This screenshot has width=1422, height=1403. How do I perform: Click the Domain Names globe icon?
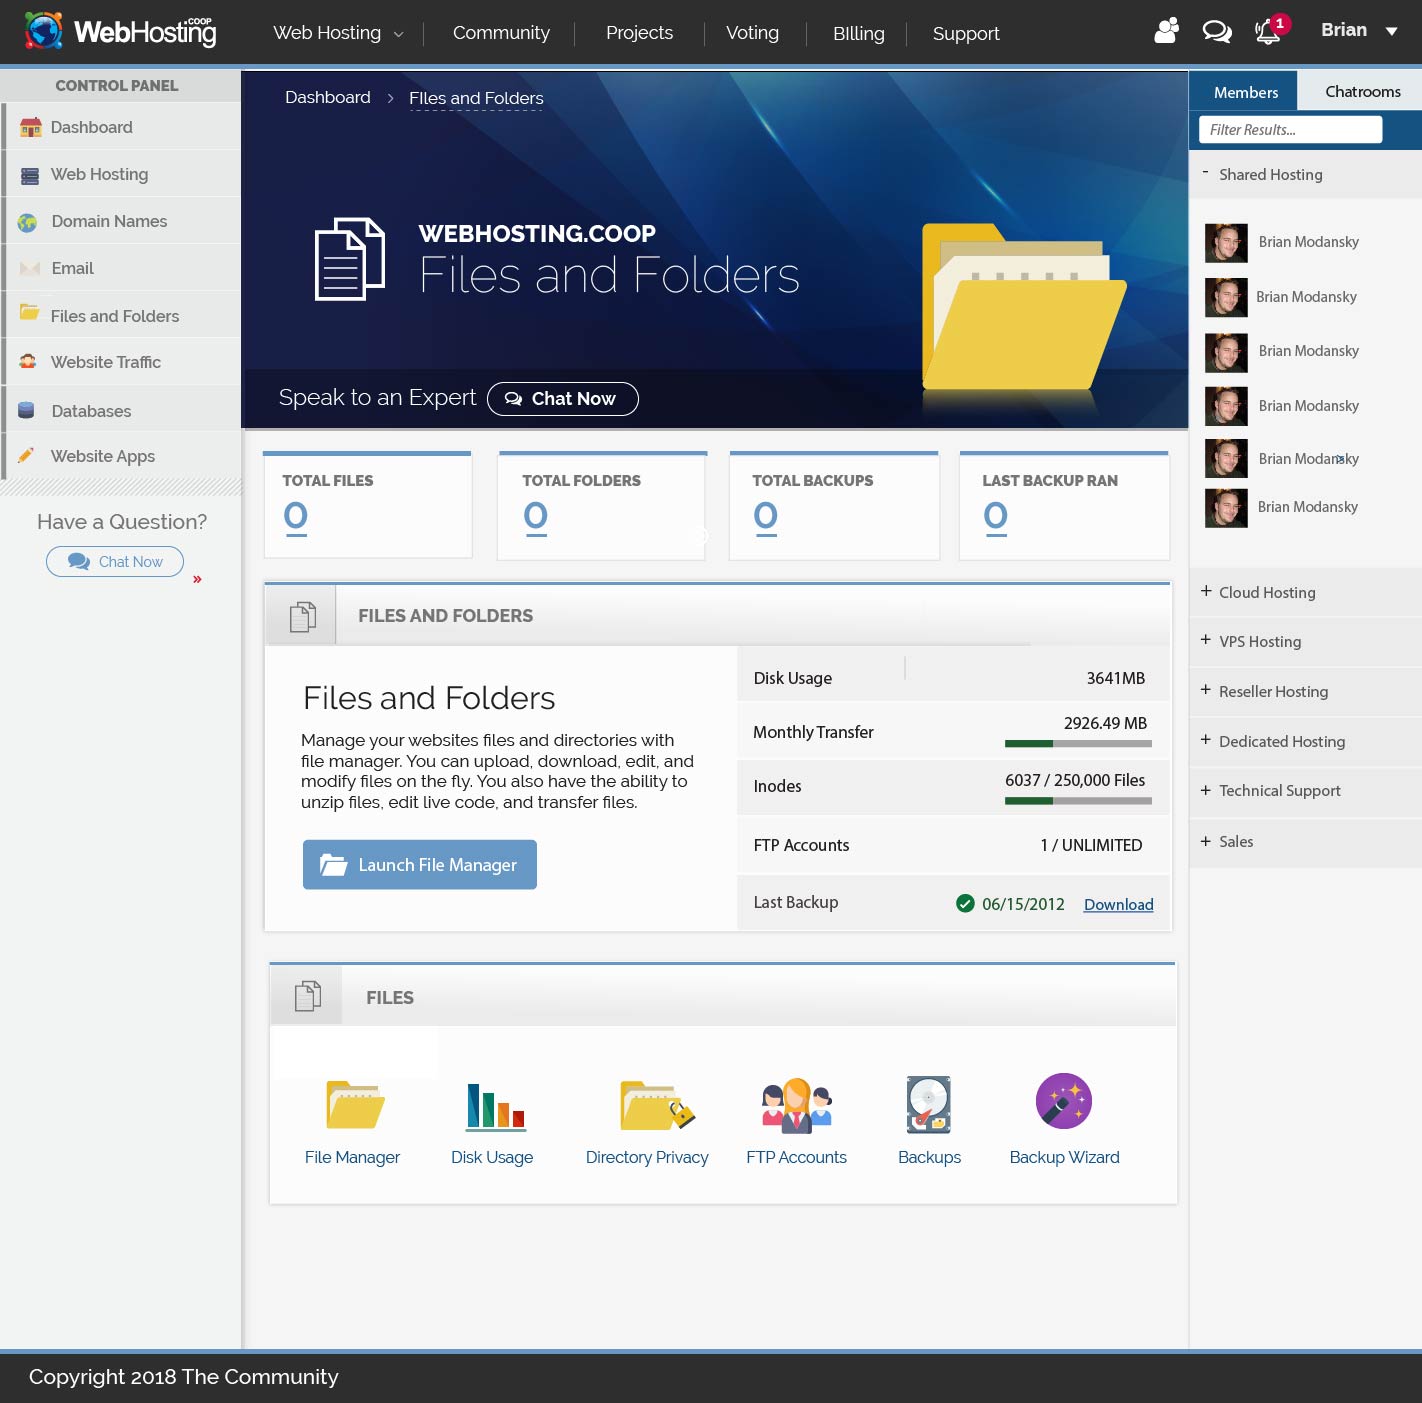coord(27,222)
